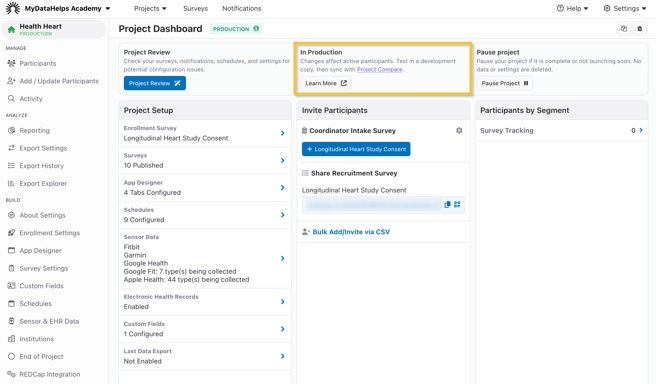The image size is (656, 384).
Task: Expand the App Designer 4 Tabs chevron
Action: [282, 187]
